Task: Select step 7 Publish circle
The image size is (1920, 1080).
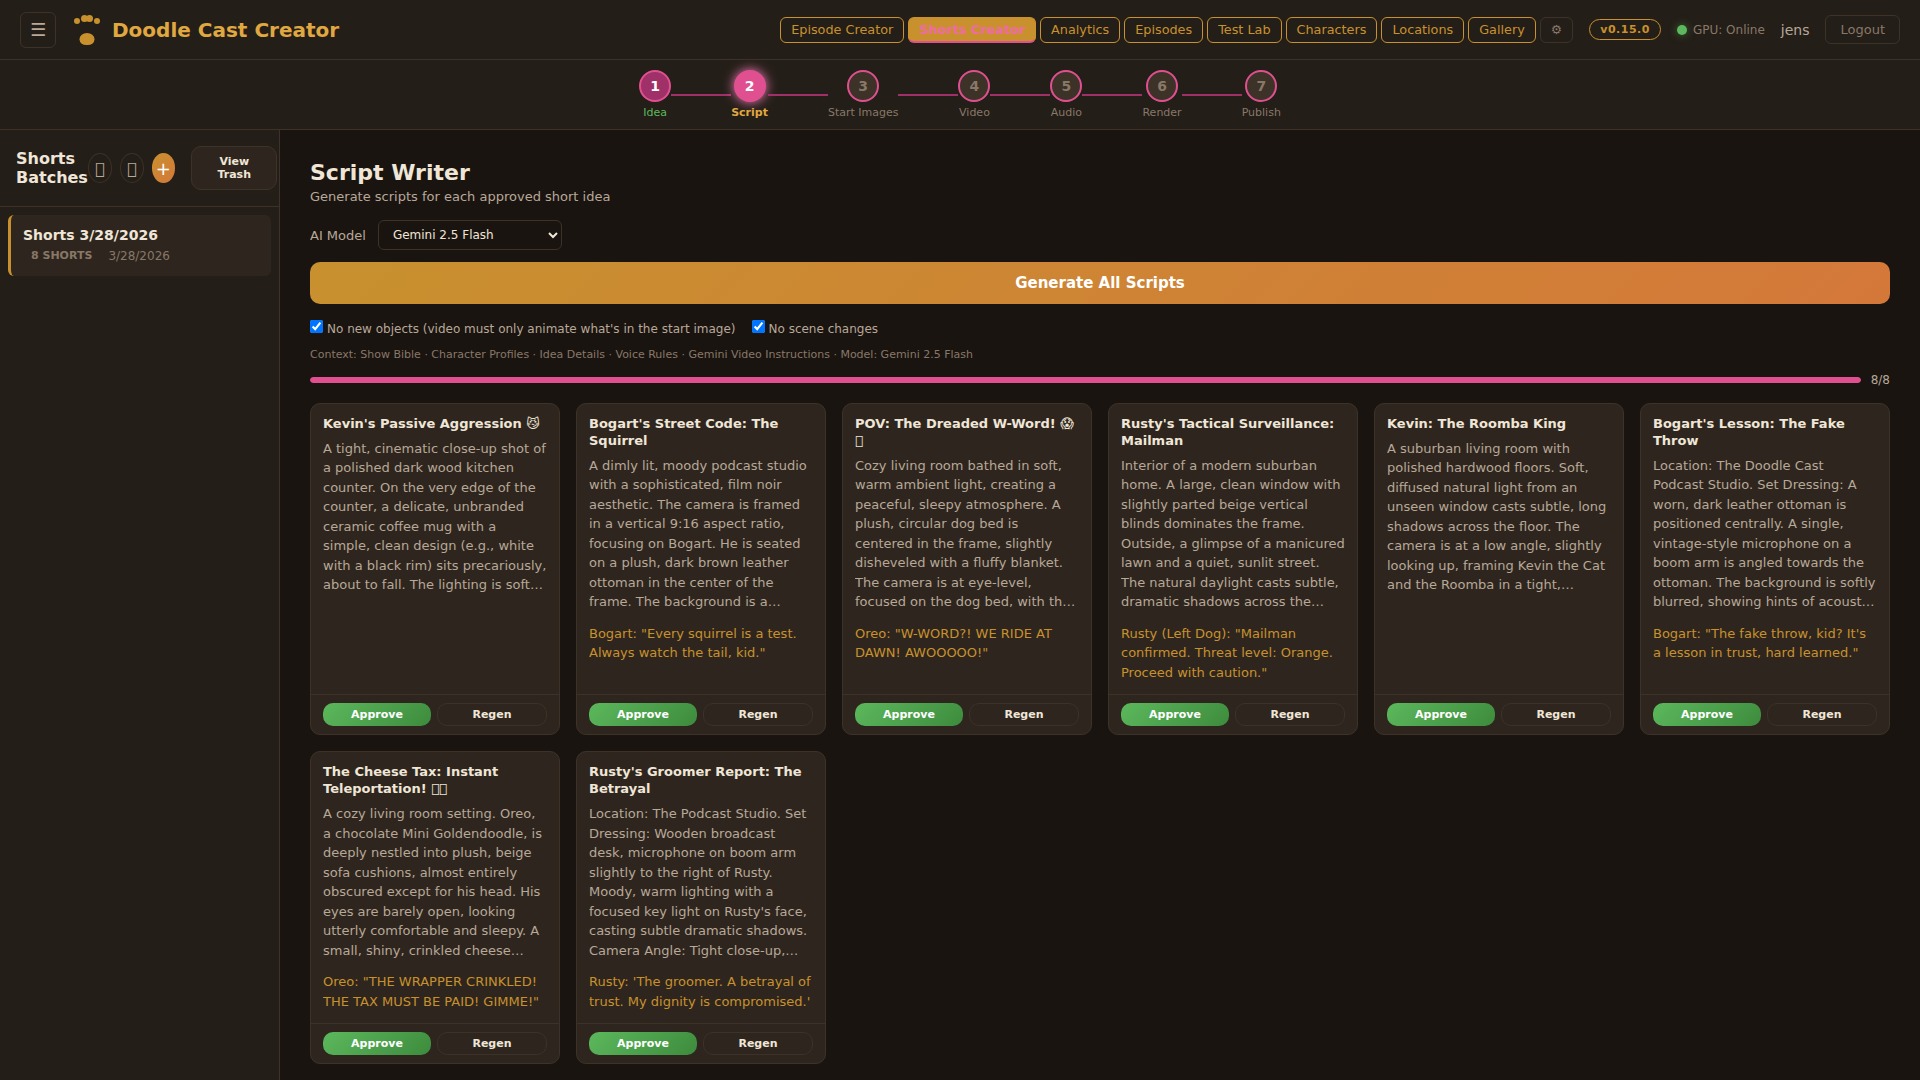Action: point(1260,86)
